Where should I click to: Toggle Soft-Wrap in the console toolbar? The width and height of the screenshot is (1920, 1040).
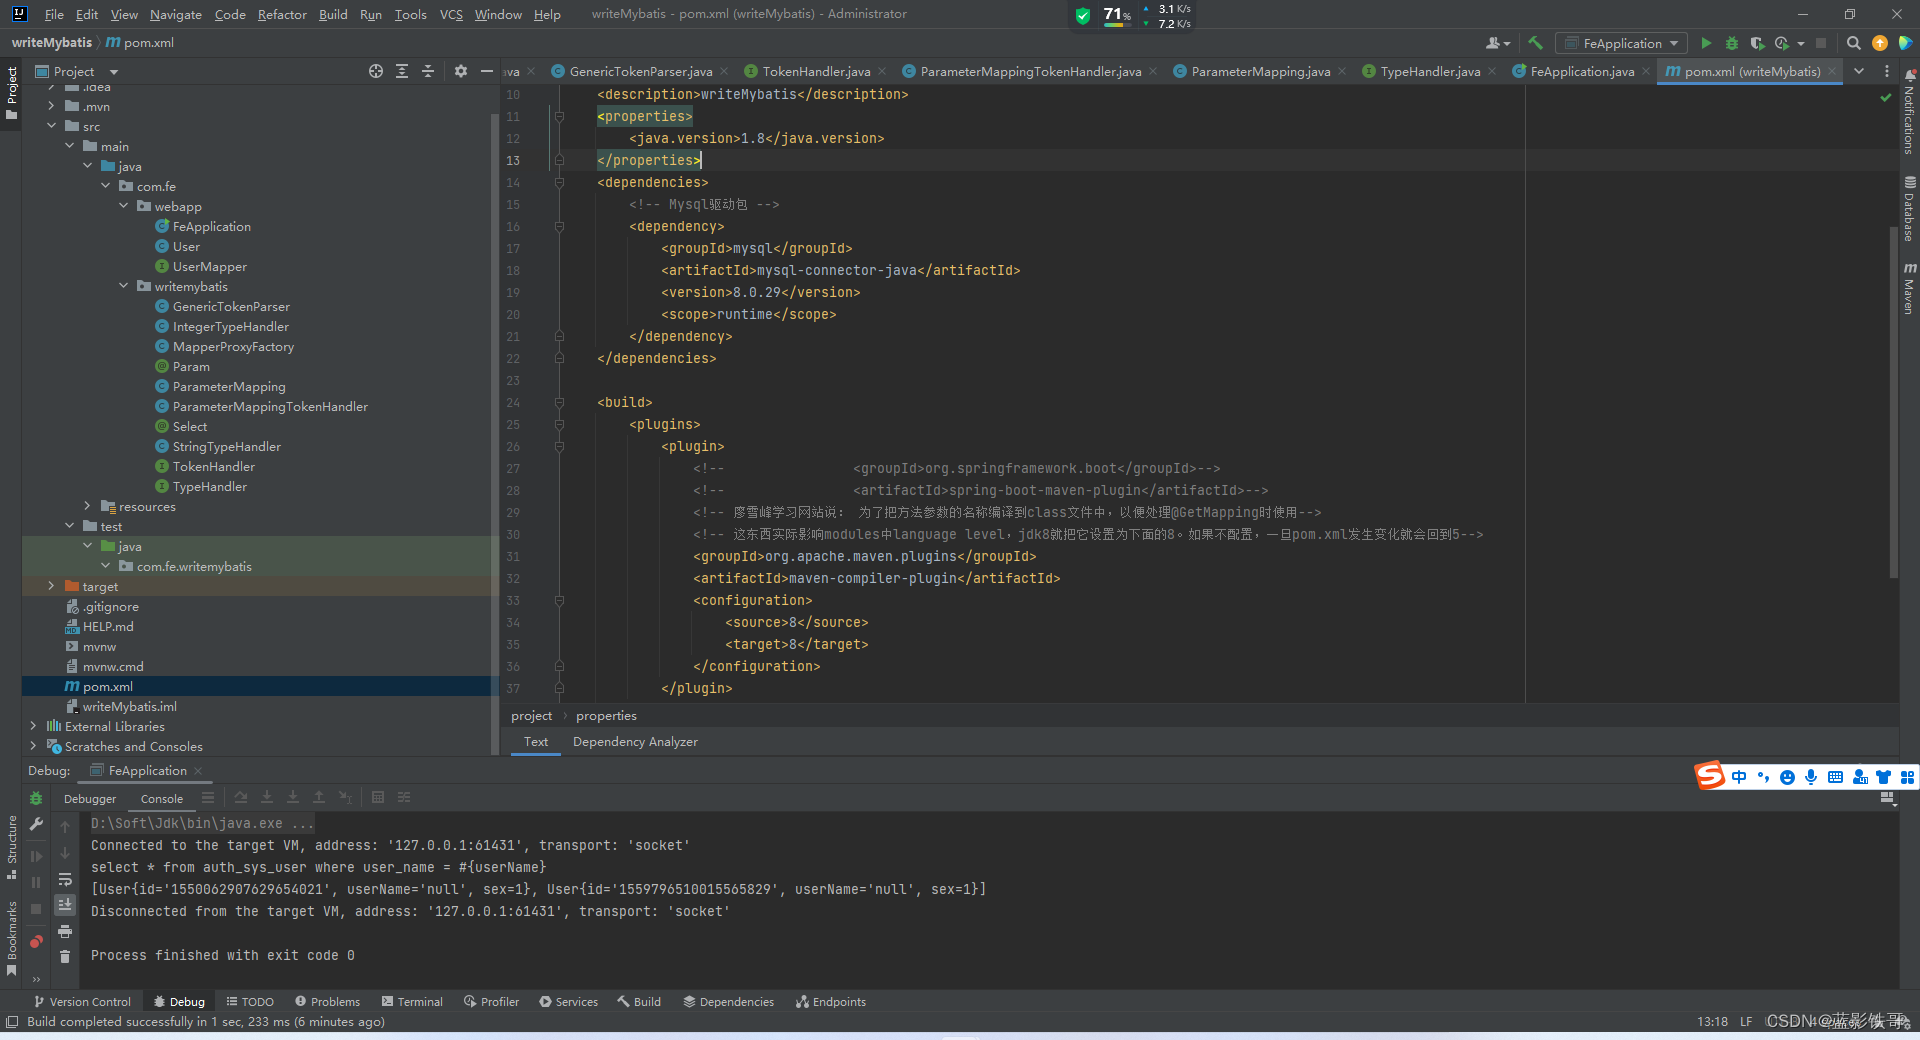(65, 881)
